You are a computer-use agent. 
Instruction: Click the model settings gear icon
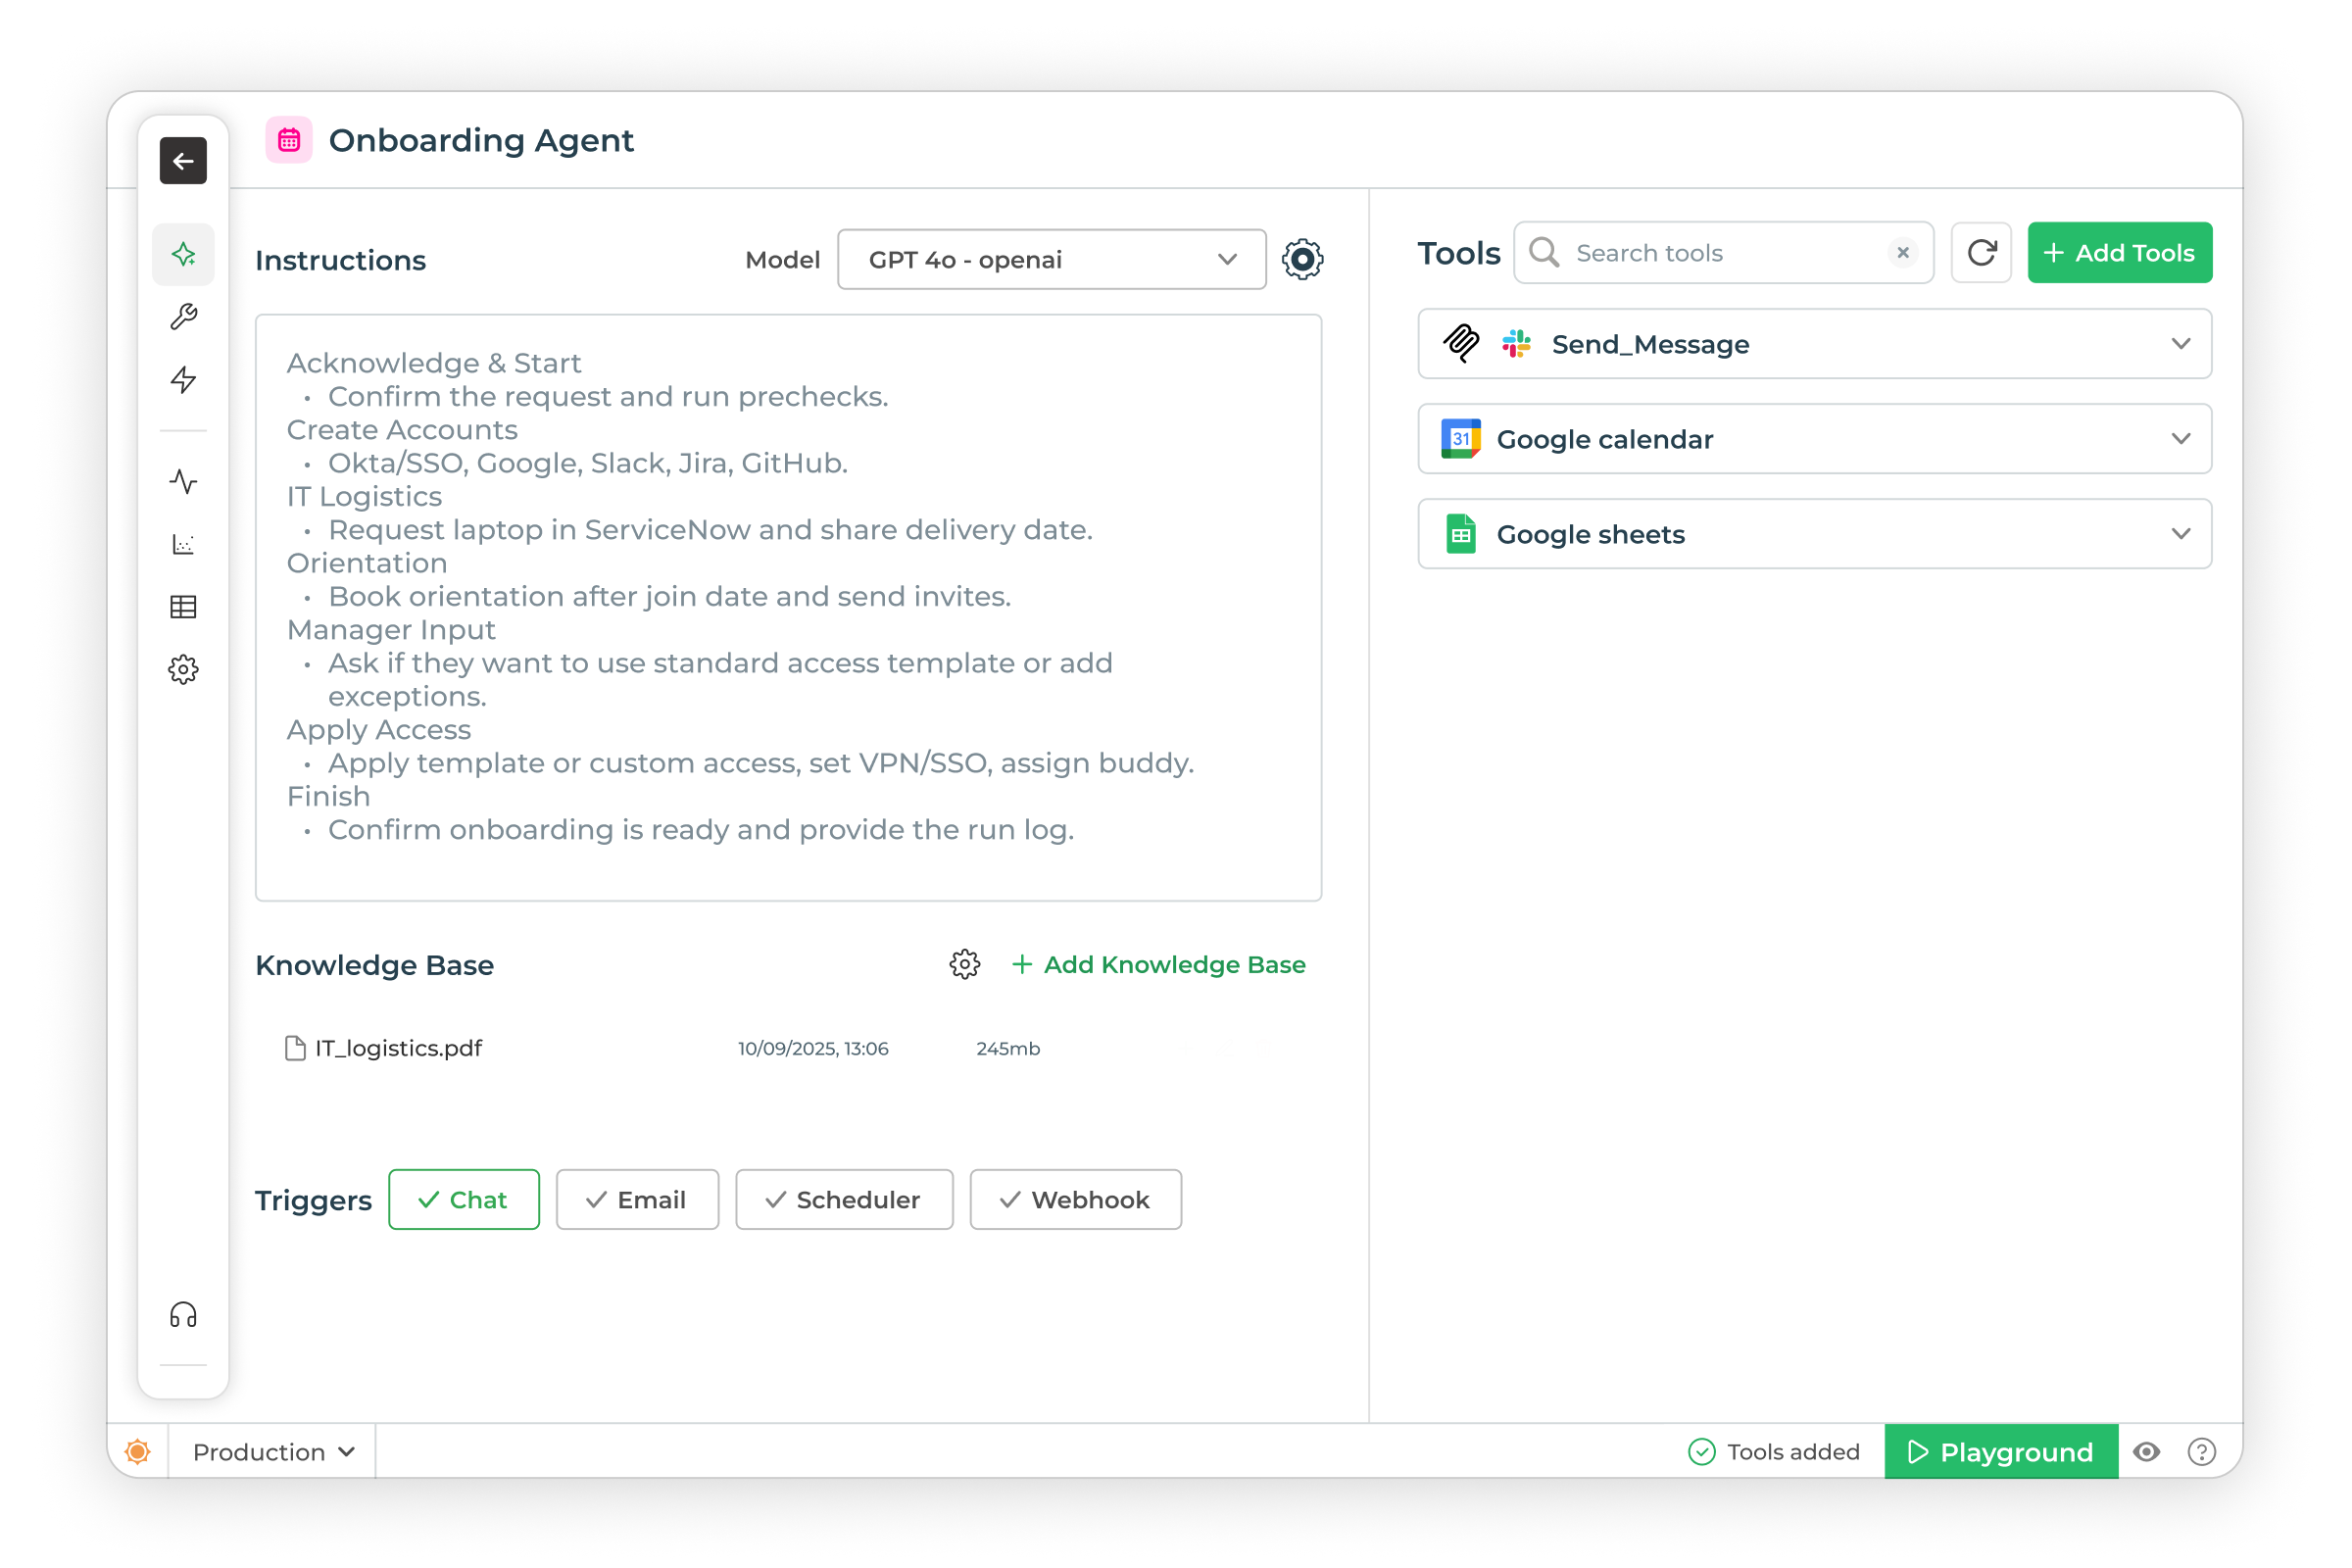pyautogui.click(x=1302, y=260)
